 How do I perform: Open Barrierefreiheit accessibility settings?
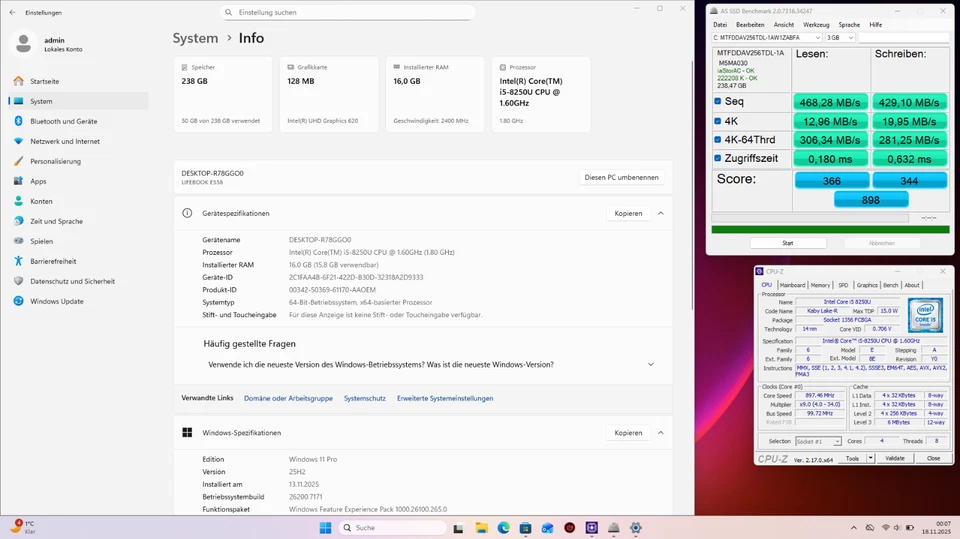[x=78, y=262]
